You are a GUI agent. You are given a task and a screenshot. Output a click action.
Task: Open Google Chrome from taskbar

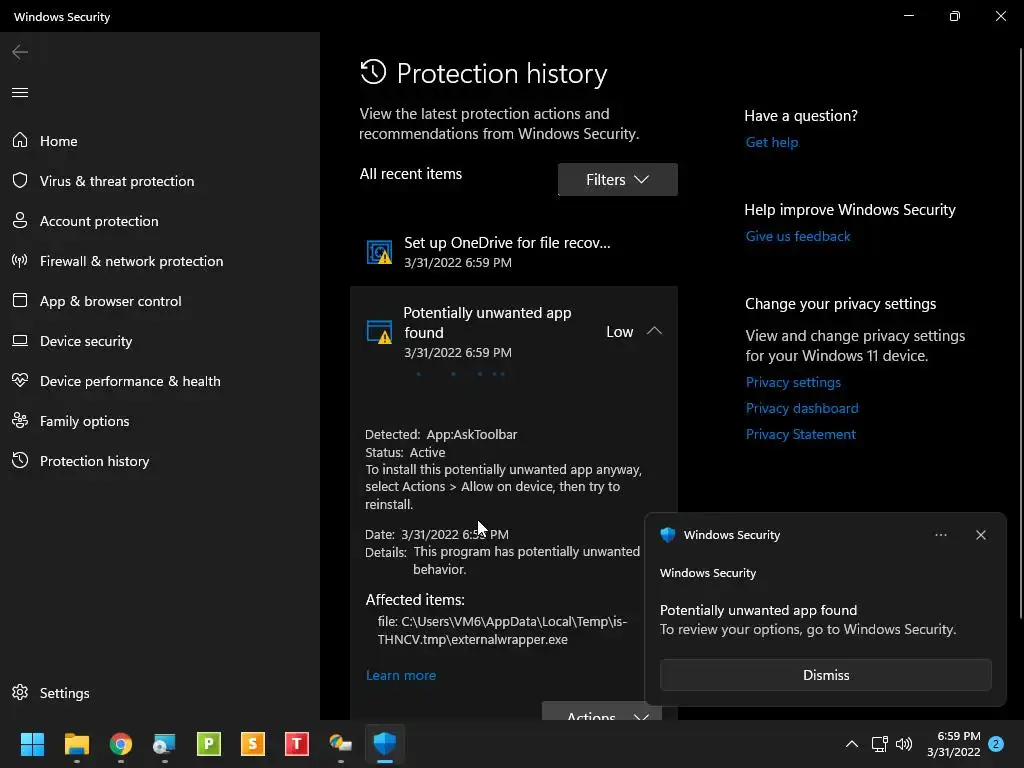pyautogui.click(x=121, y=744)
